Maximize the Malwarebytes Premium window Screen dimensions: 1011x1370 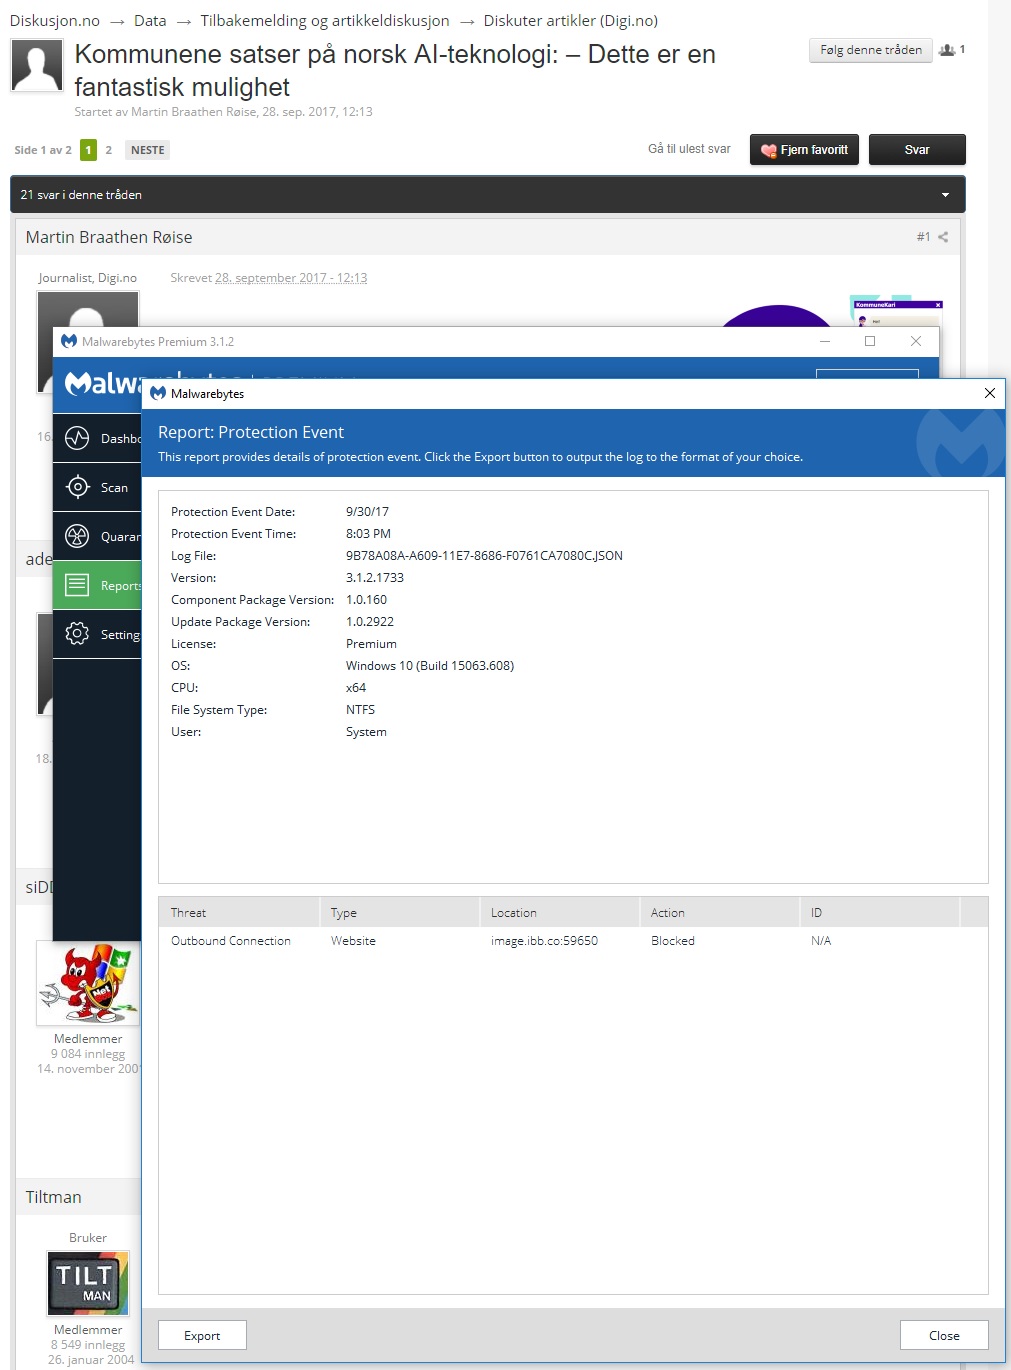click(x=870, y=341)
